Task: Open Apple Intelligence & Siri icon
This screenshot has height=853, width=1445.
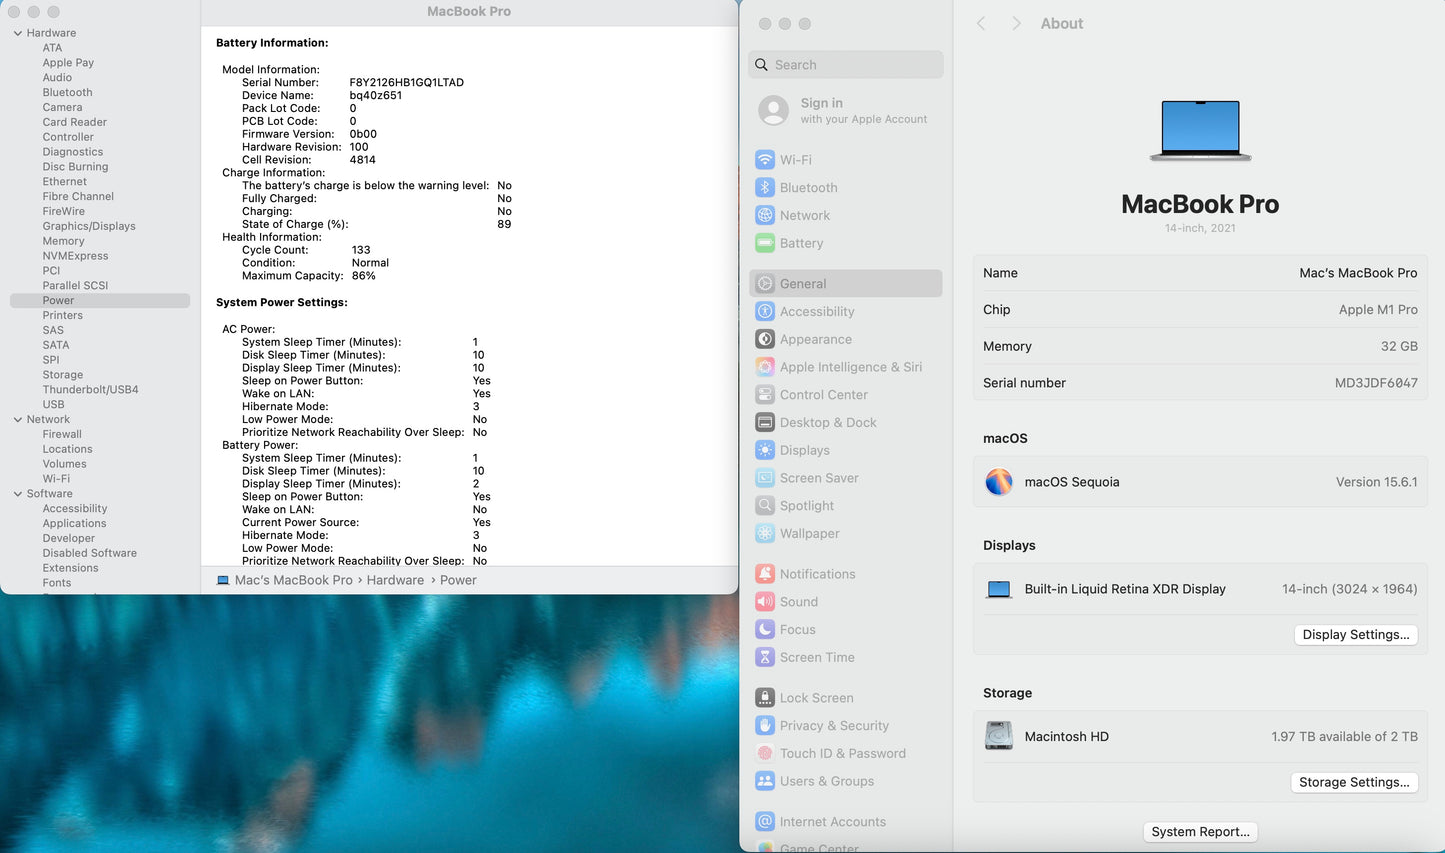Action: click(765, 367)
